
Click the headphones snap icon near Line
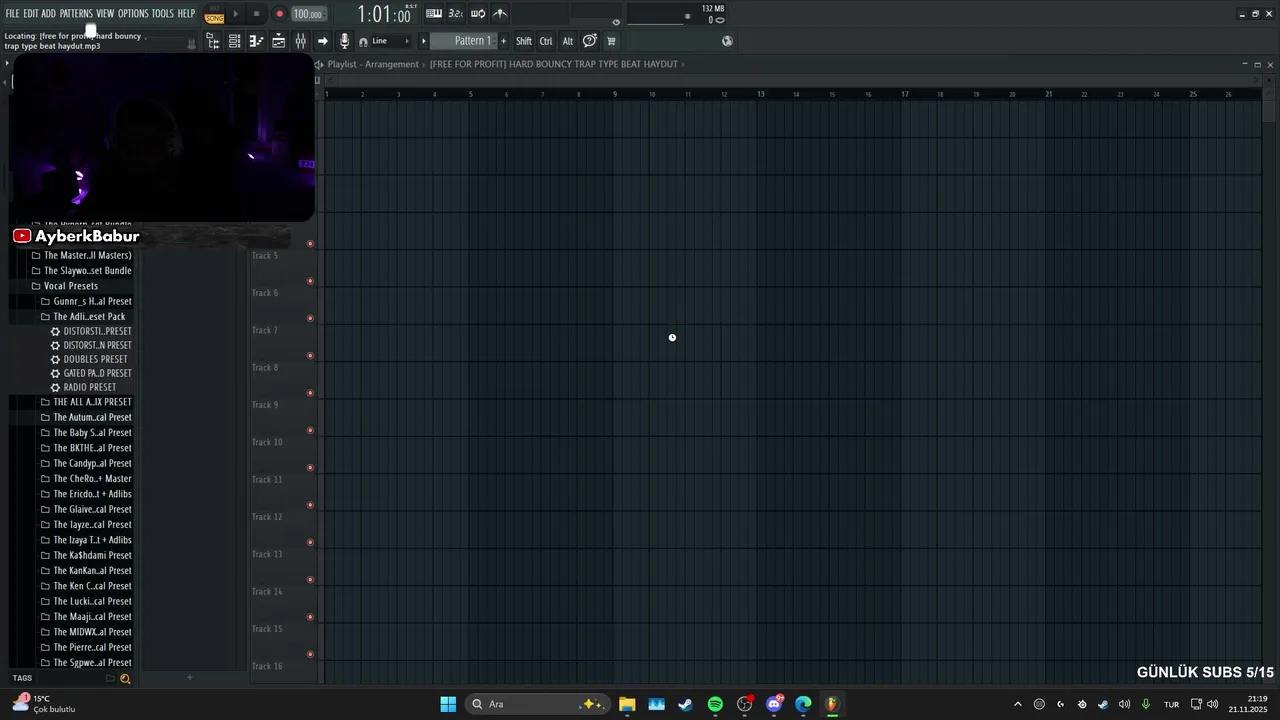tap(363, 42)
